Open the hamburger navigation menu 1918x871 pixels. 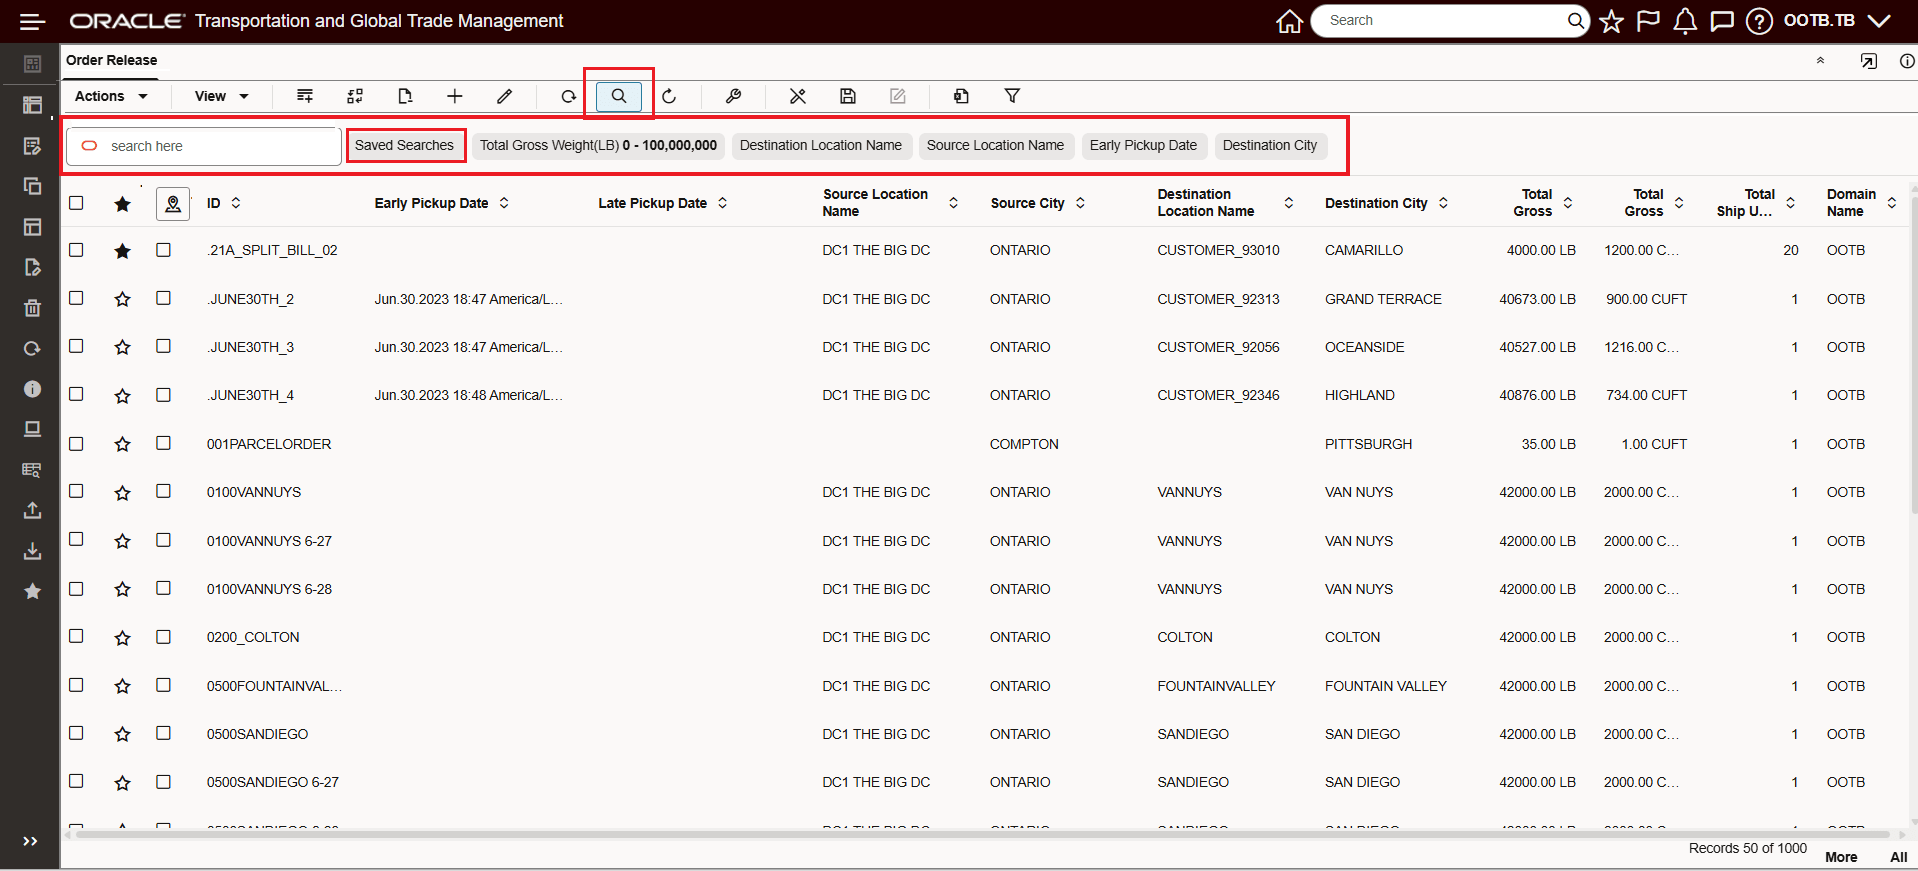pos(32,21)
